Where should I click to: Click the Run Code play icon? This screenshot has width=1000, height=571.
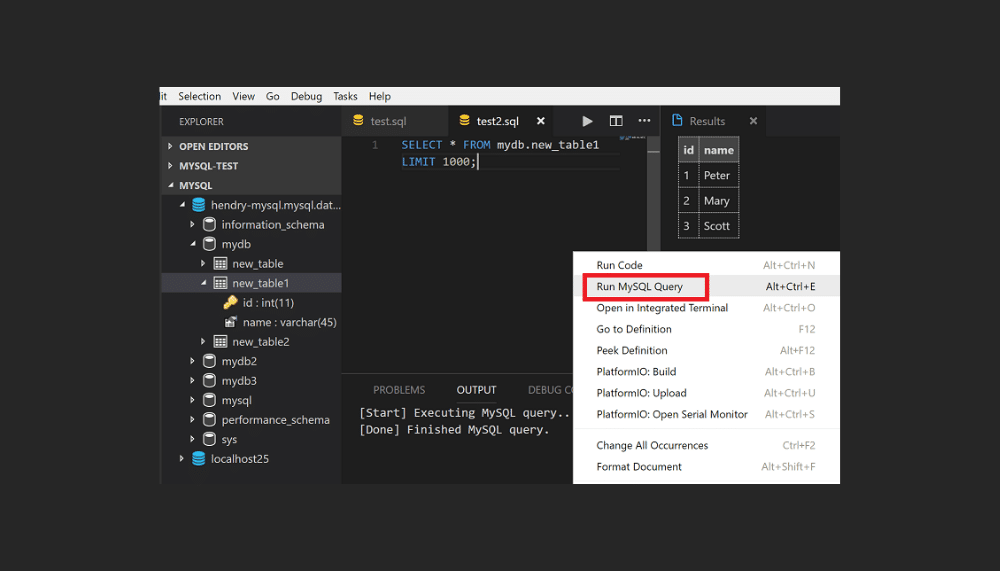[587, 121]
